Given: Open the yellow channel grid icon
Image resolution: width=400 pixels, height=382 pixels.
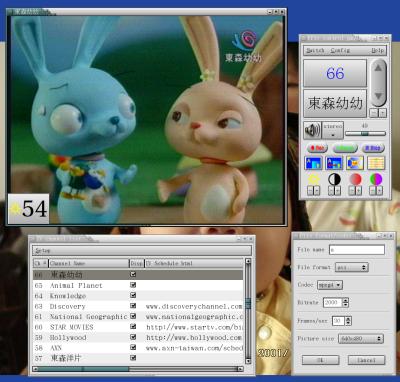Looking at the screenshot, I should [x=376, y=163].
